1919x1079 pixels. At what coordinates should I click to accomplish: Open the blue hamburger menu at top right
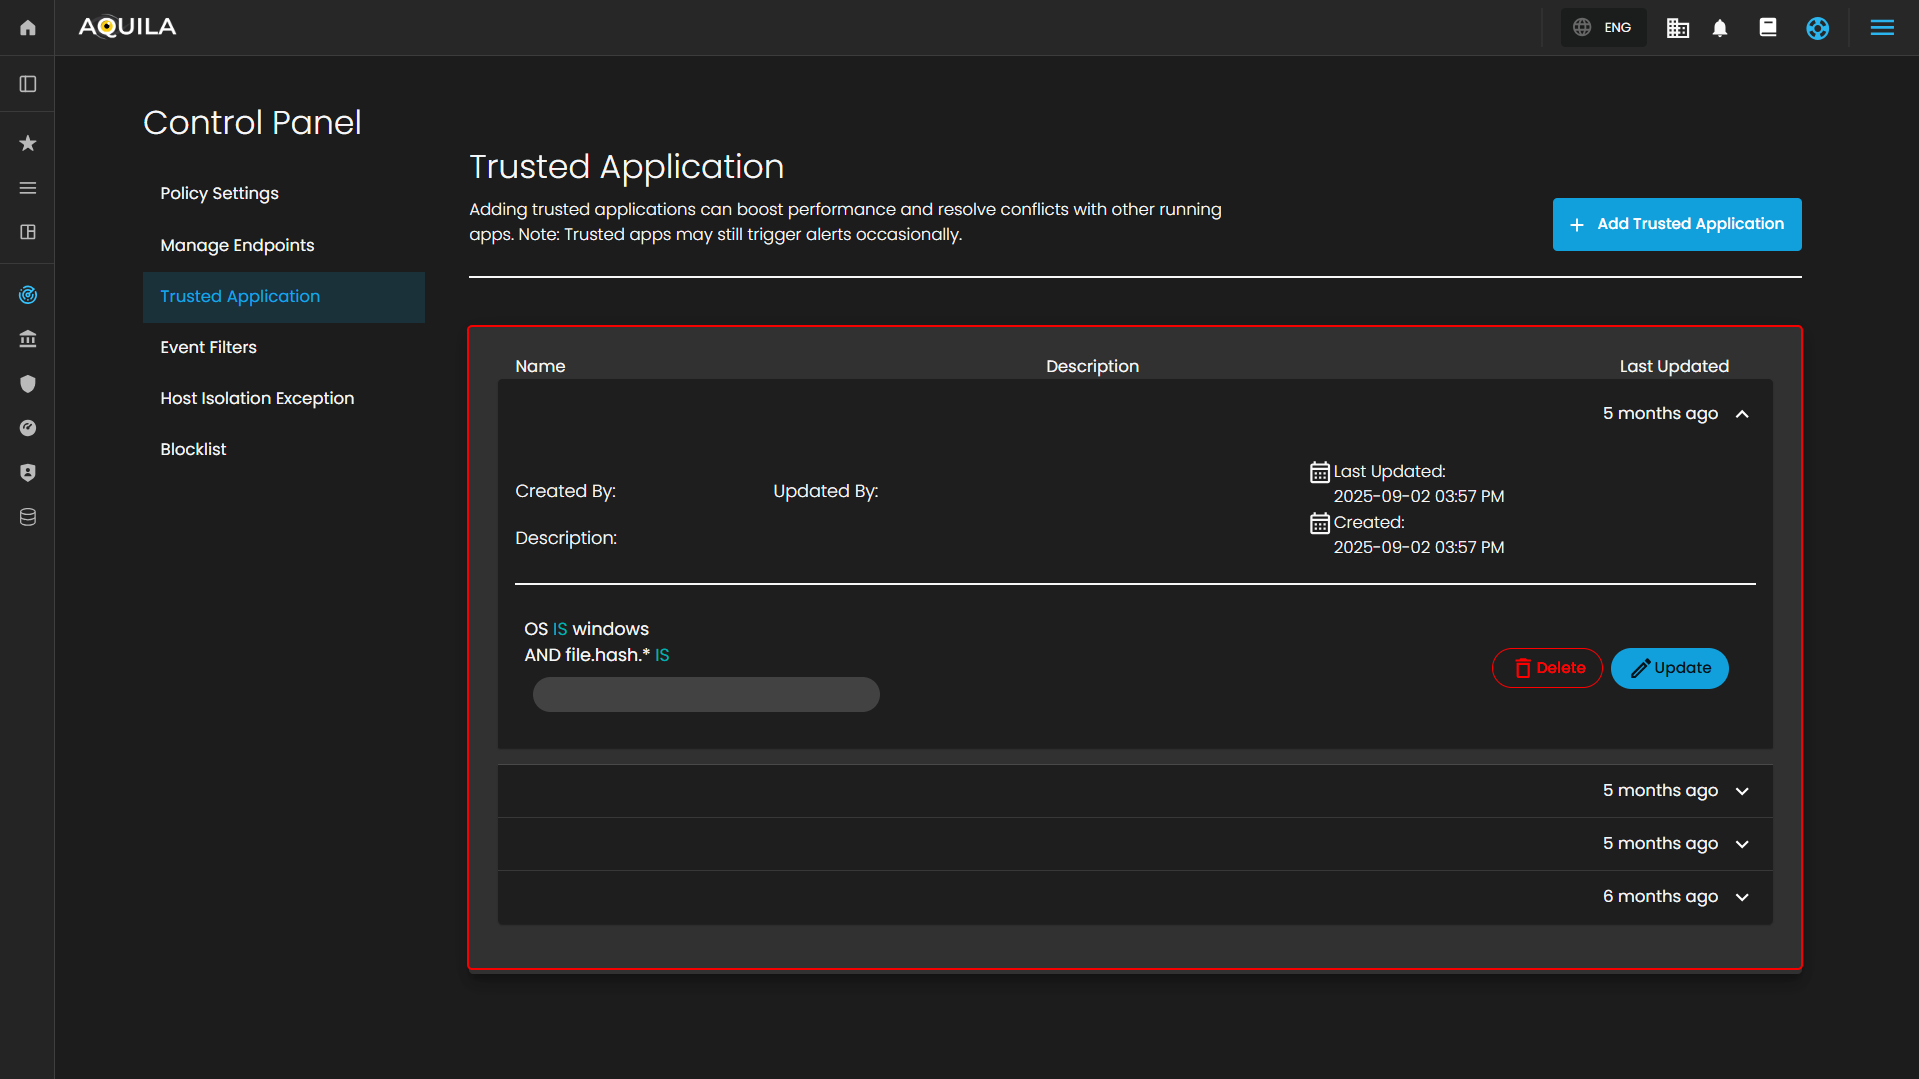tap(1881, 28)
